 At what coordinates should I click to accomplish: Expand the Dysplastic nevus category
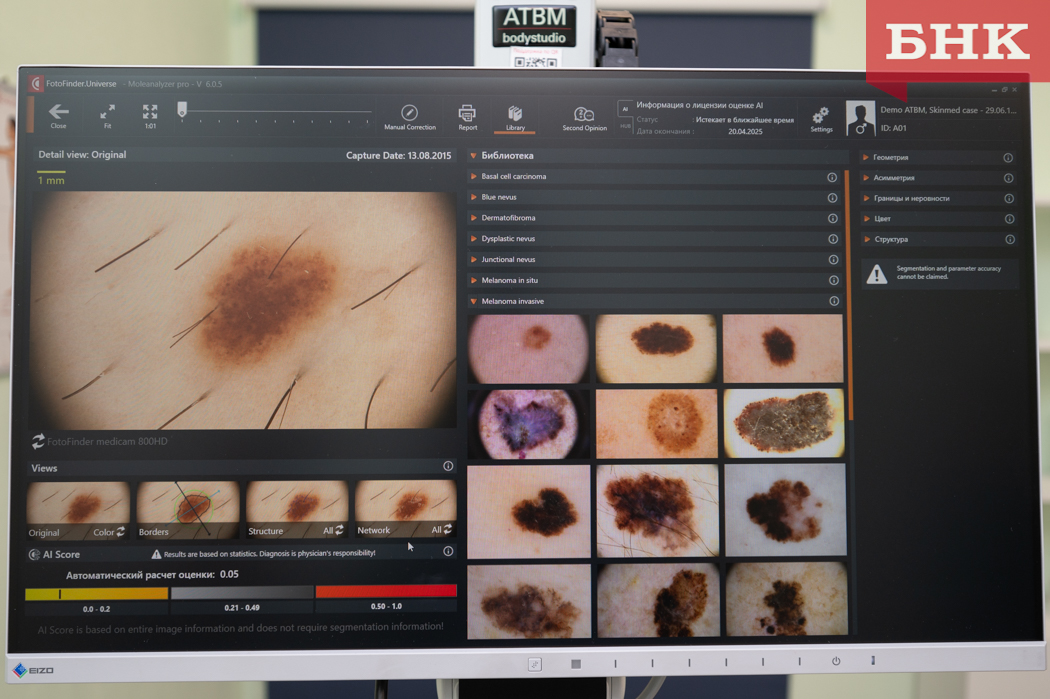point(474,239)
